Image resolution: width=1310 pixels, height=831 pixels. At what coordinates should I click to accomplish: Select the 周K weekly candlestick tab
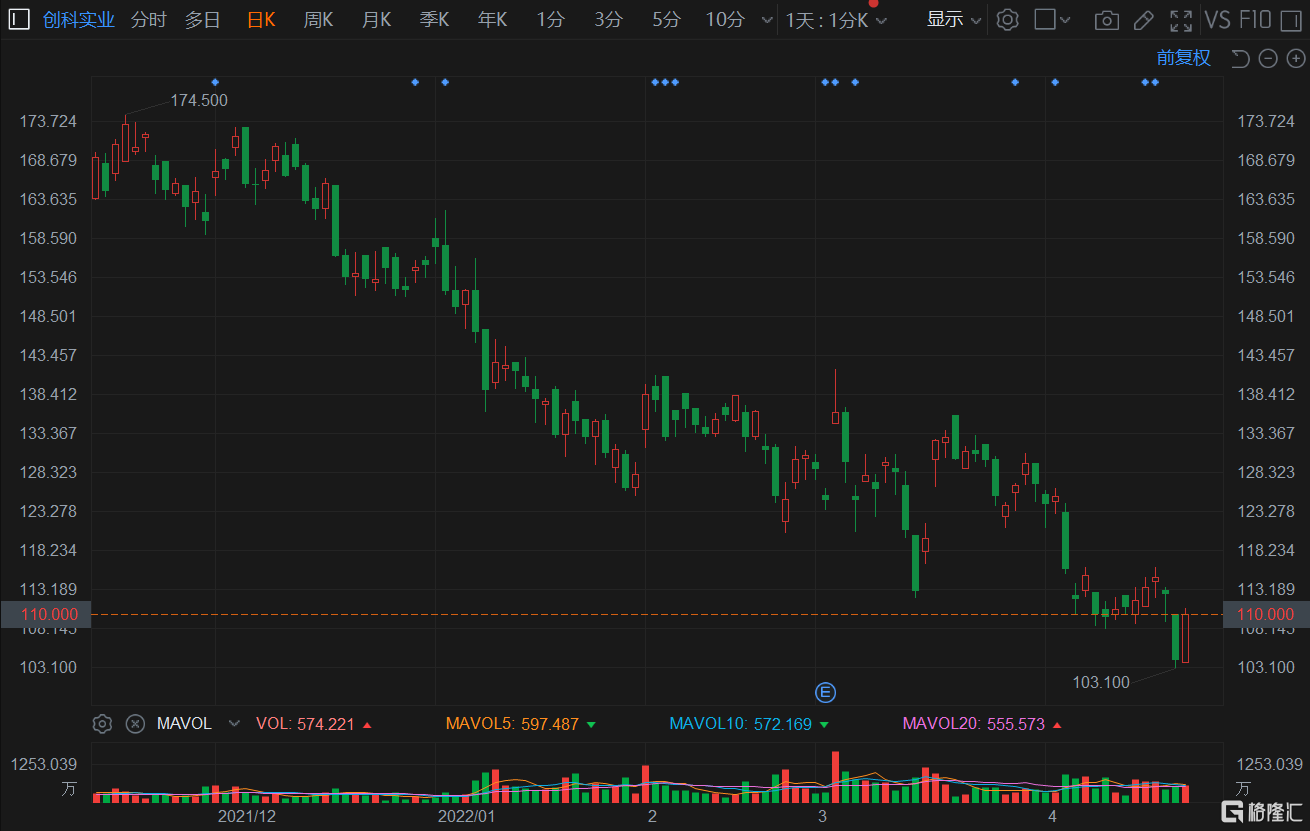319,19
